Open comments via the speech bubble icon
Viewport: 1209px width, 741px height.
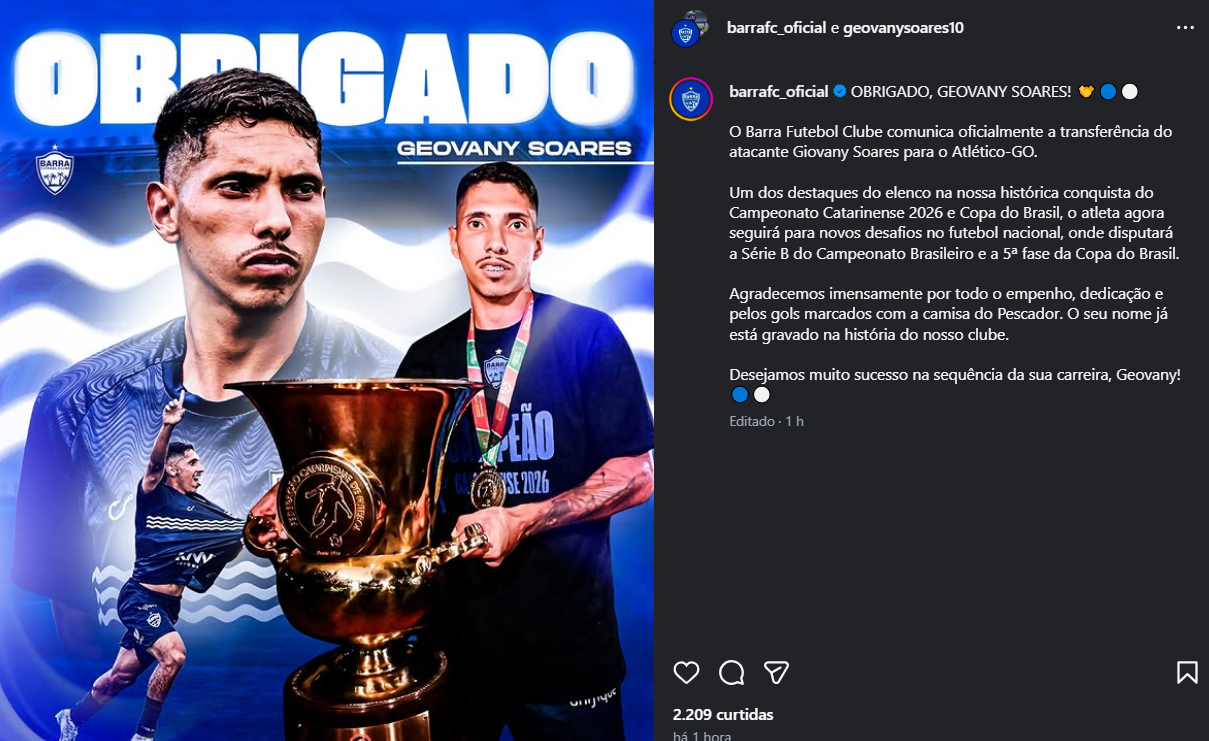pos(731,673)
